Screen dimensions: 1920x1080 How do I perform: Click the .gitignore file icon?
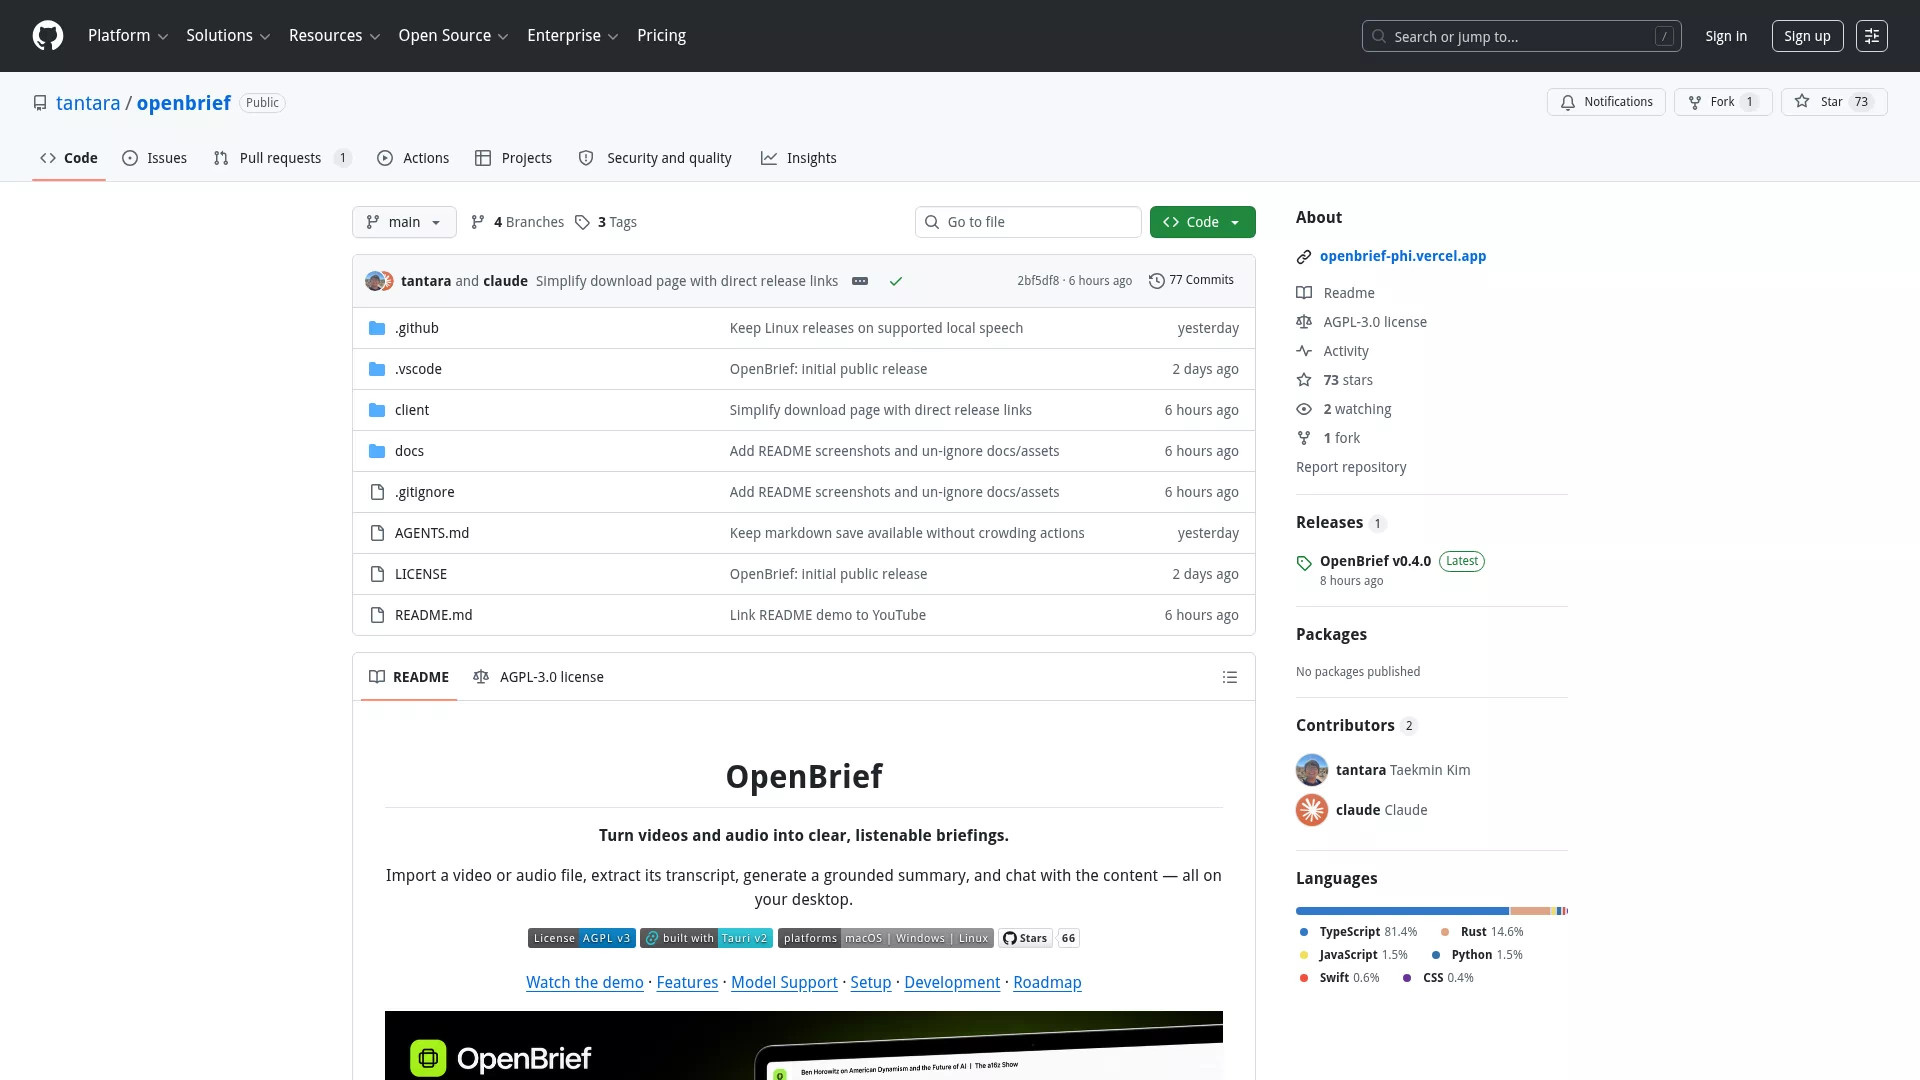tap(377, 492)
